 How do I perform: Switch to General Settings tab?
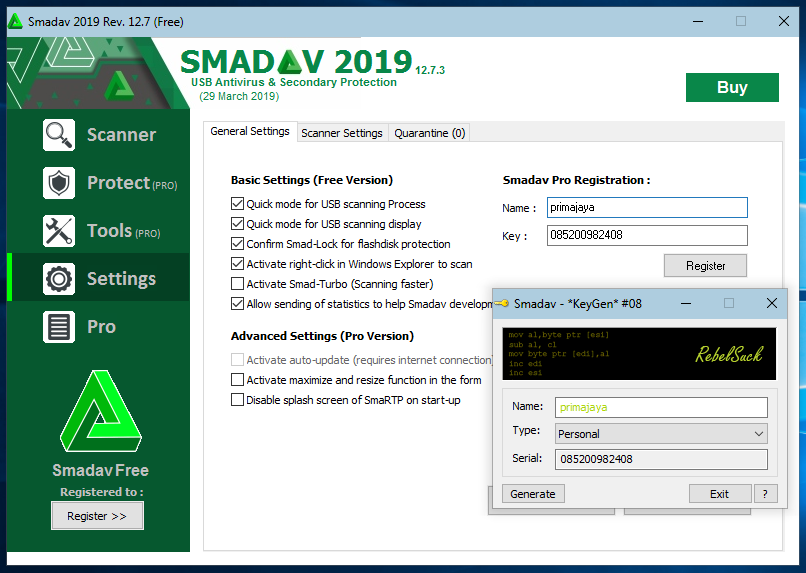tap(250, 132)
